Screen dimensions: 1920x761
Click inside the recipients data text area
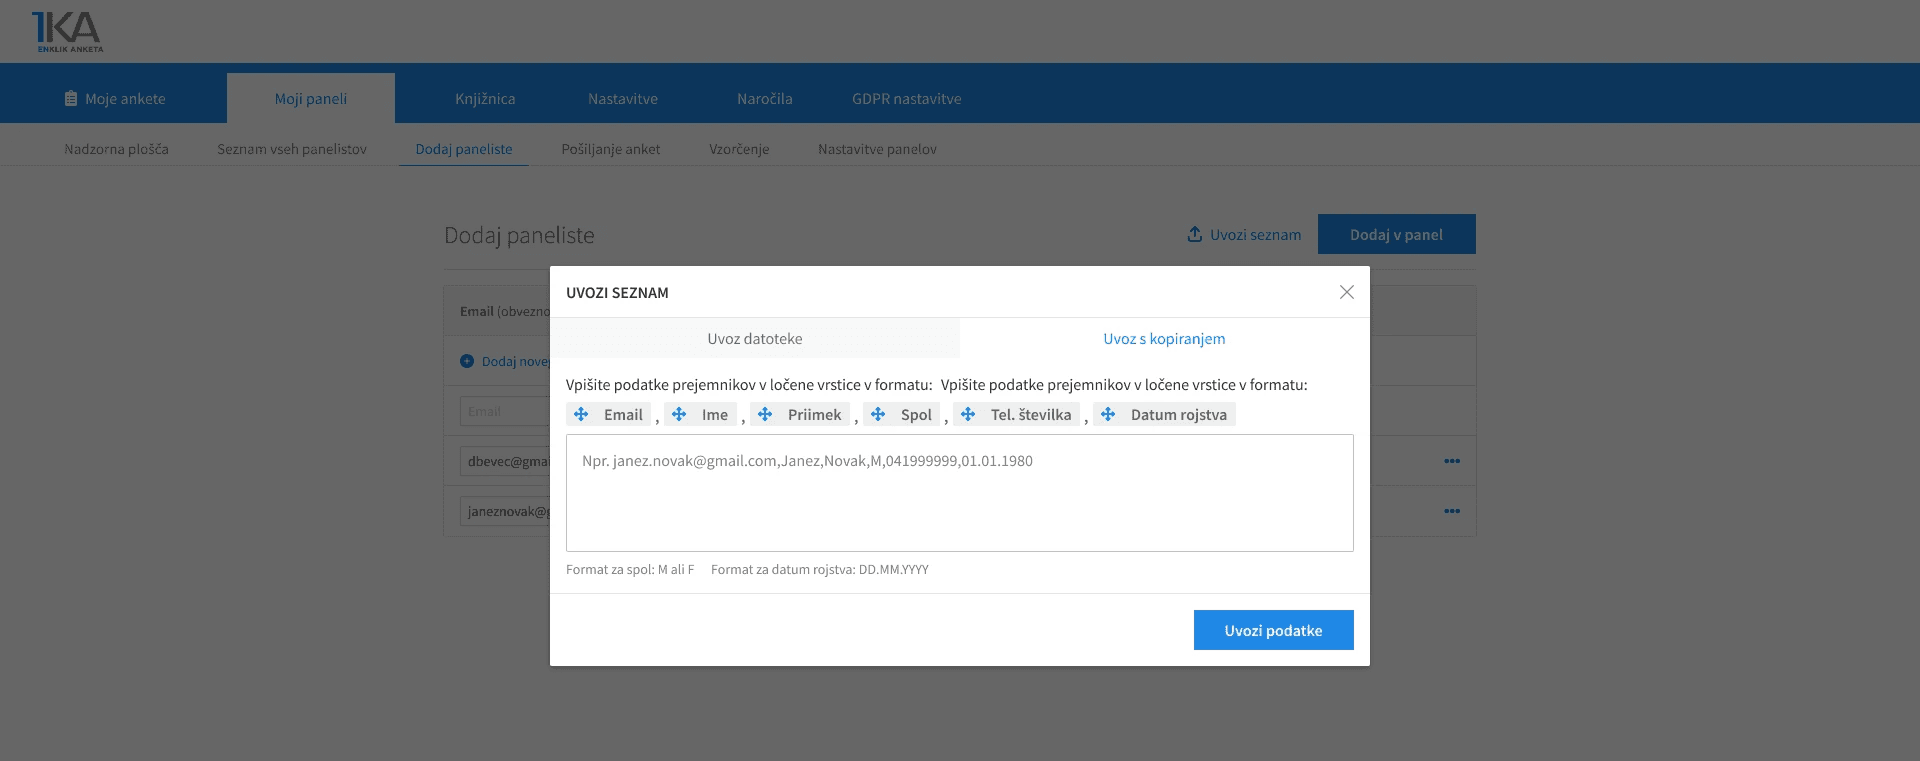point(960,493)
